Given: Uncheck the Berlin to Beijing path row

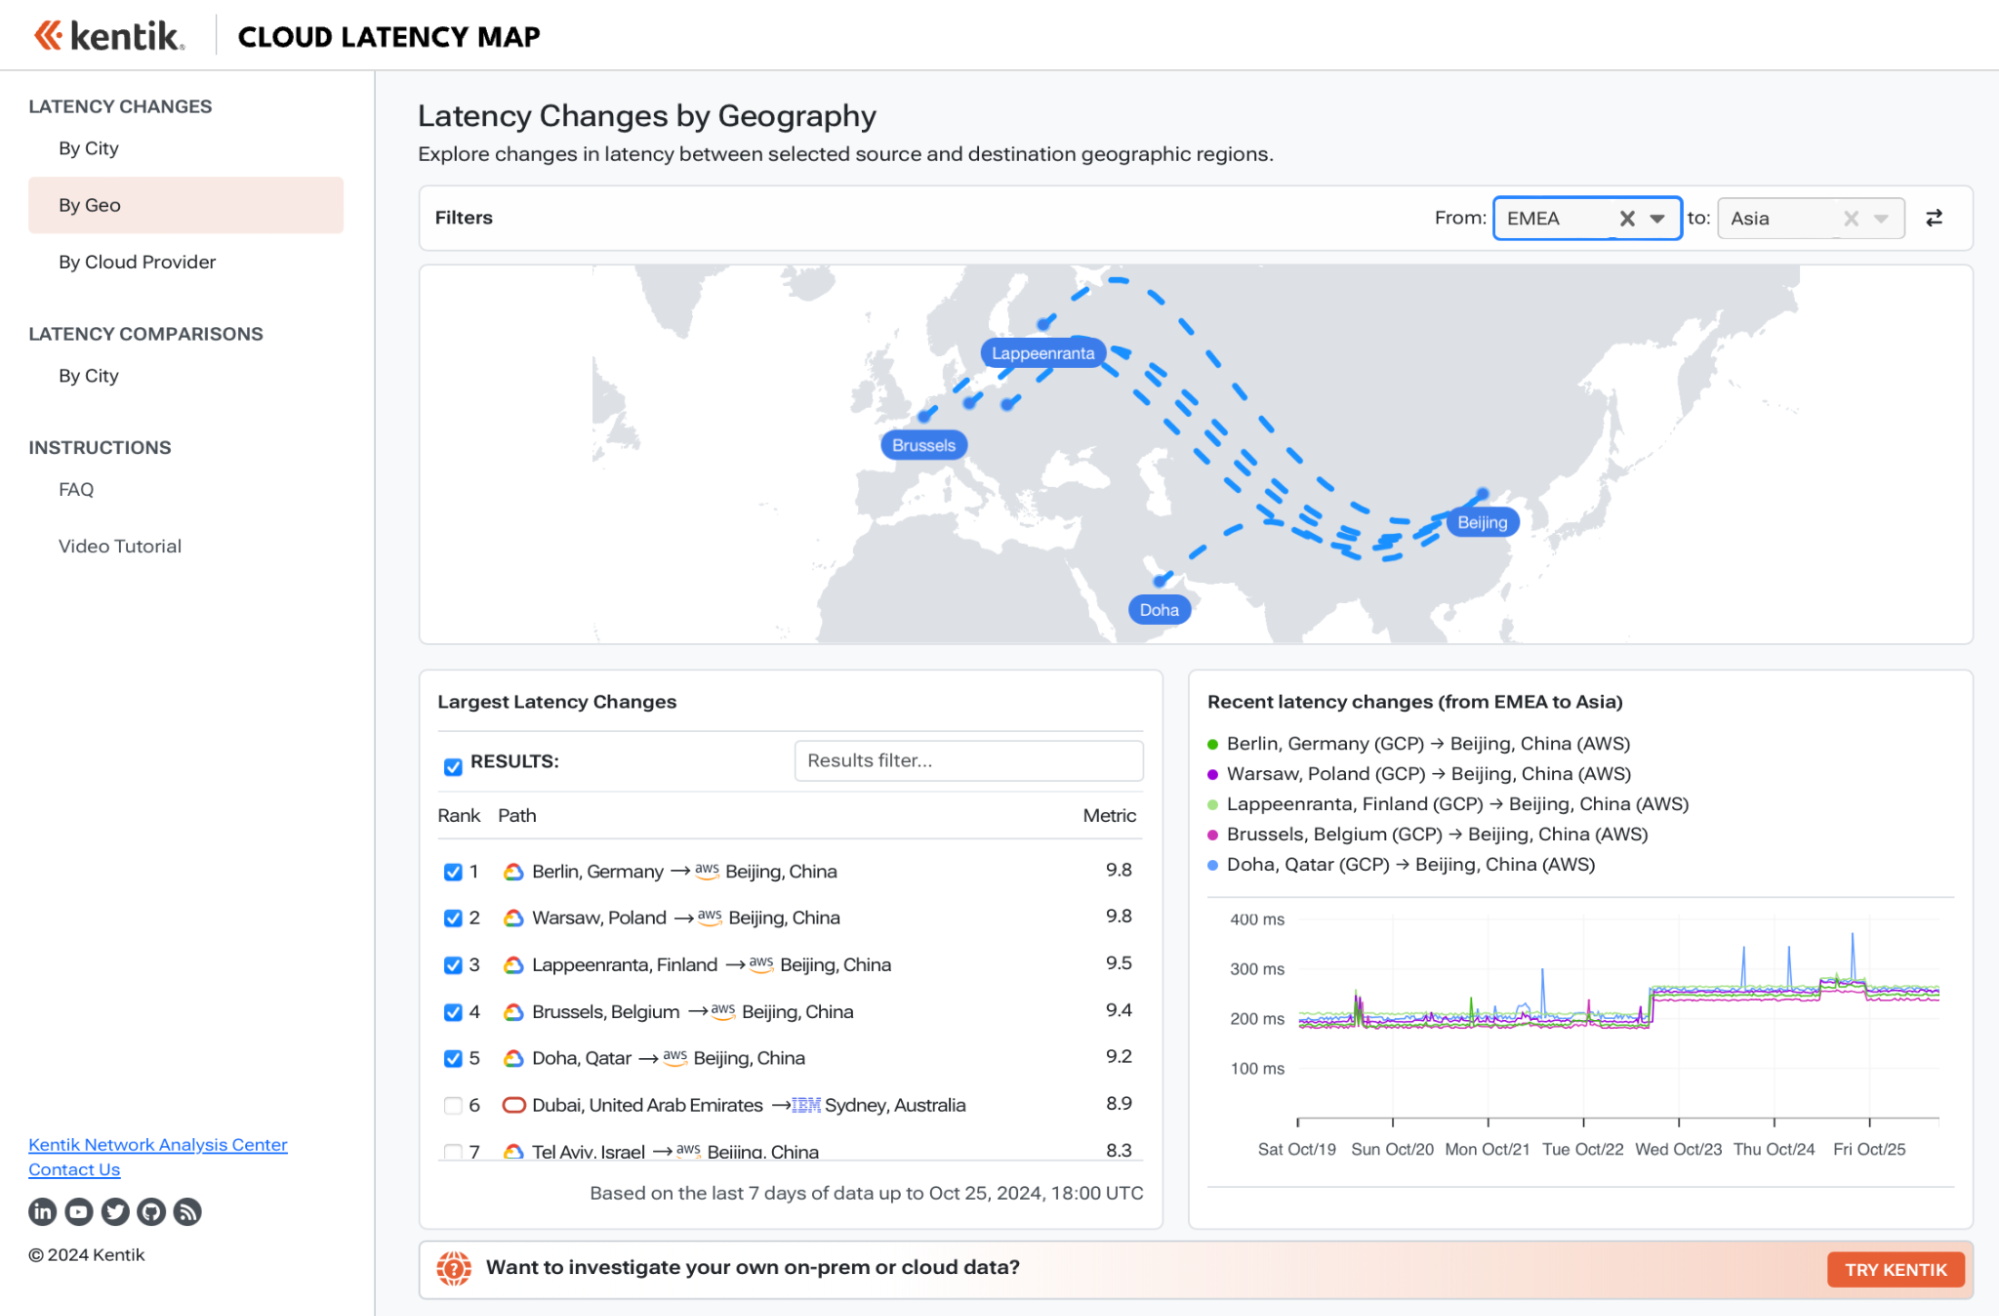Looking at the screenshot, I should (453, 872).
